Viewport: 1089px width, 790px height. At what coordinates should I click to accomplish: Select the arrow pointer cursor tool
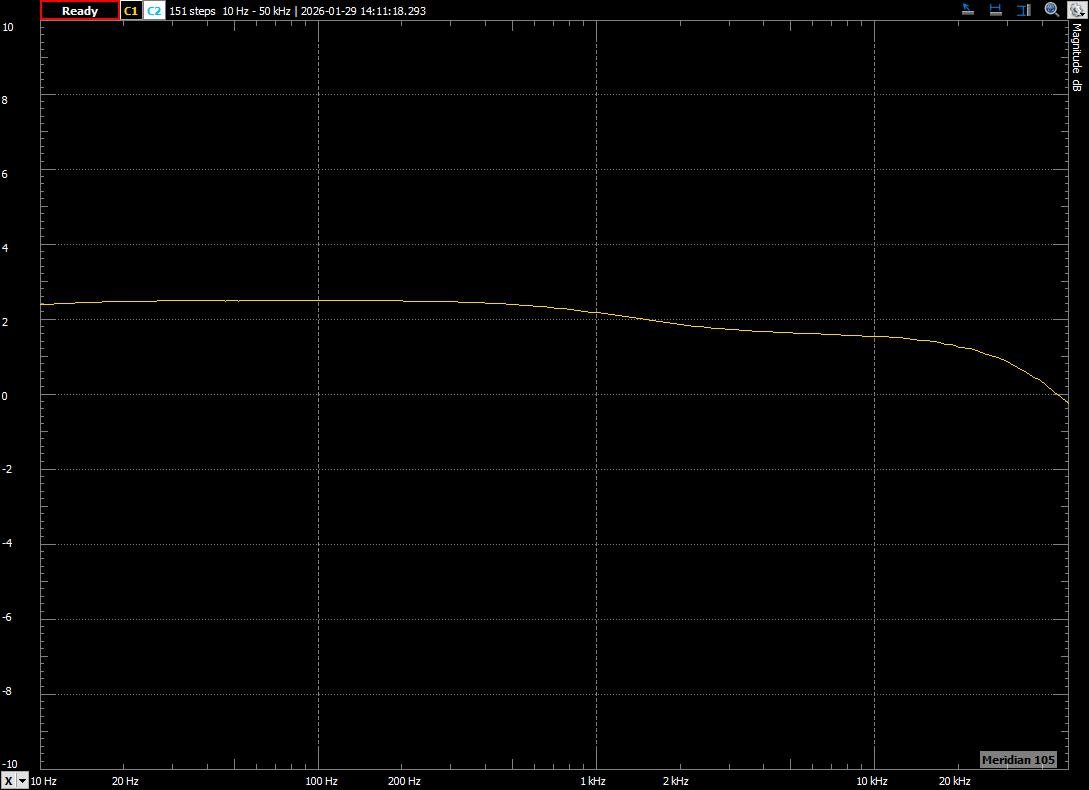(968, 10)
